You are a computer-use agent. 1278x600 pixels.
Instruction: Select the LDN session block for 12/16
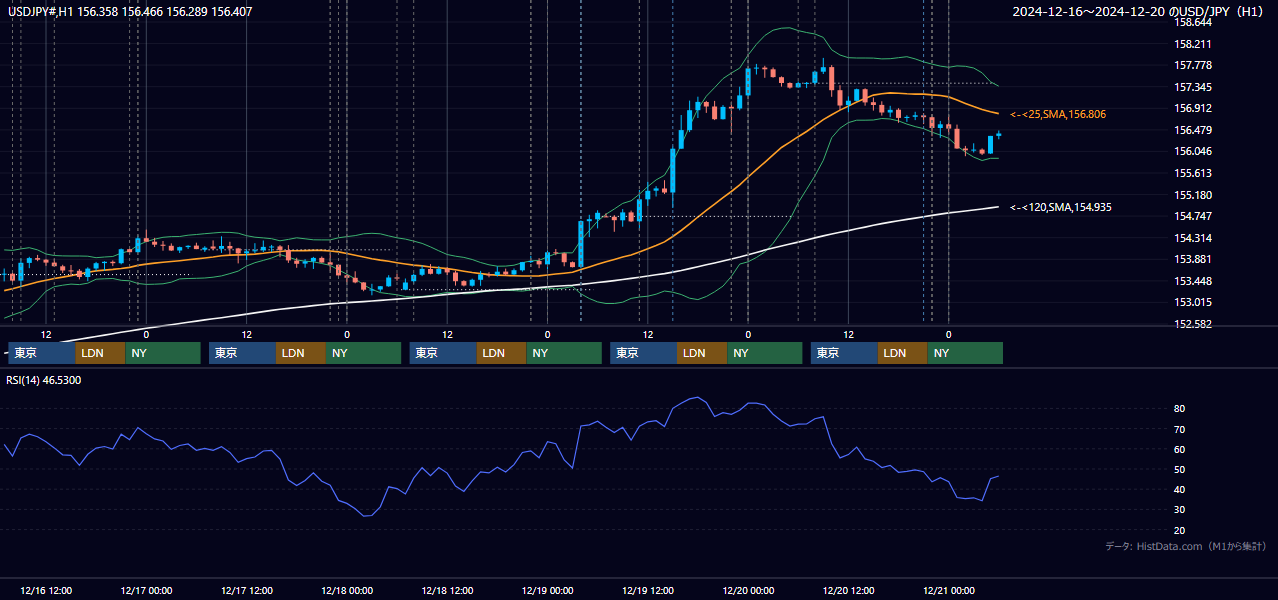pyautogui.click(x=101, y=353)
